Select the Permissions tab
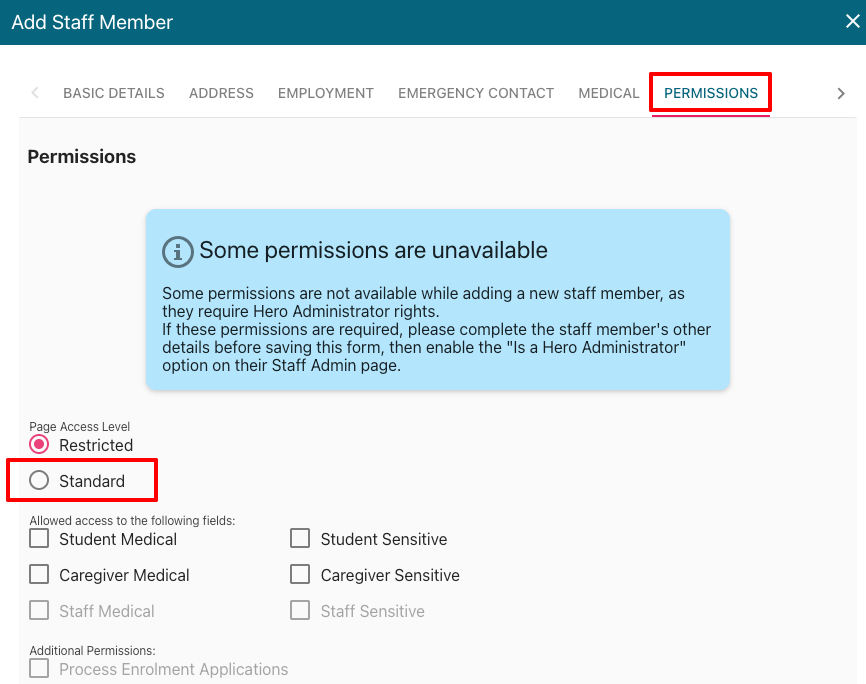The height and width of the screenshot is (684, 866). coord(711,93)
